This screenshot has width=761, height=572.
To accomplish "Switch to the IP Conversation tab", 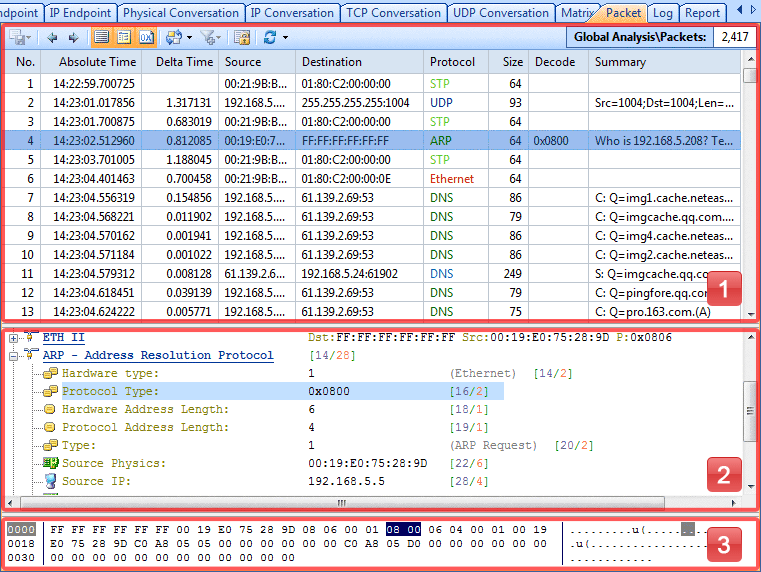I will point(292,13).
